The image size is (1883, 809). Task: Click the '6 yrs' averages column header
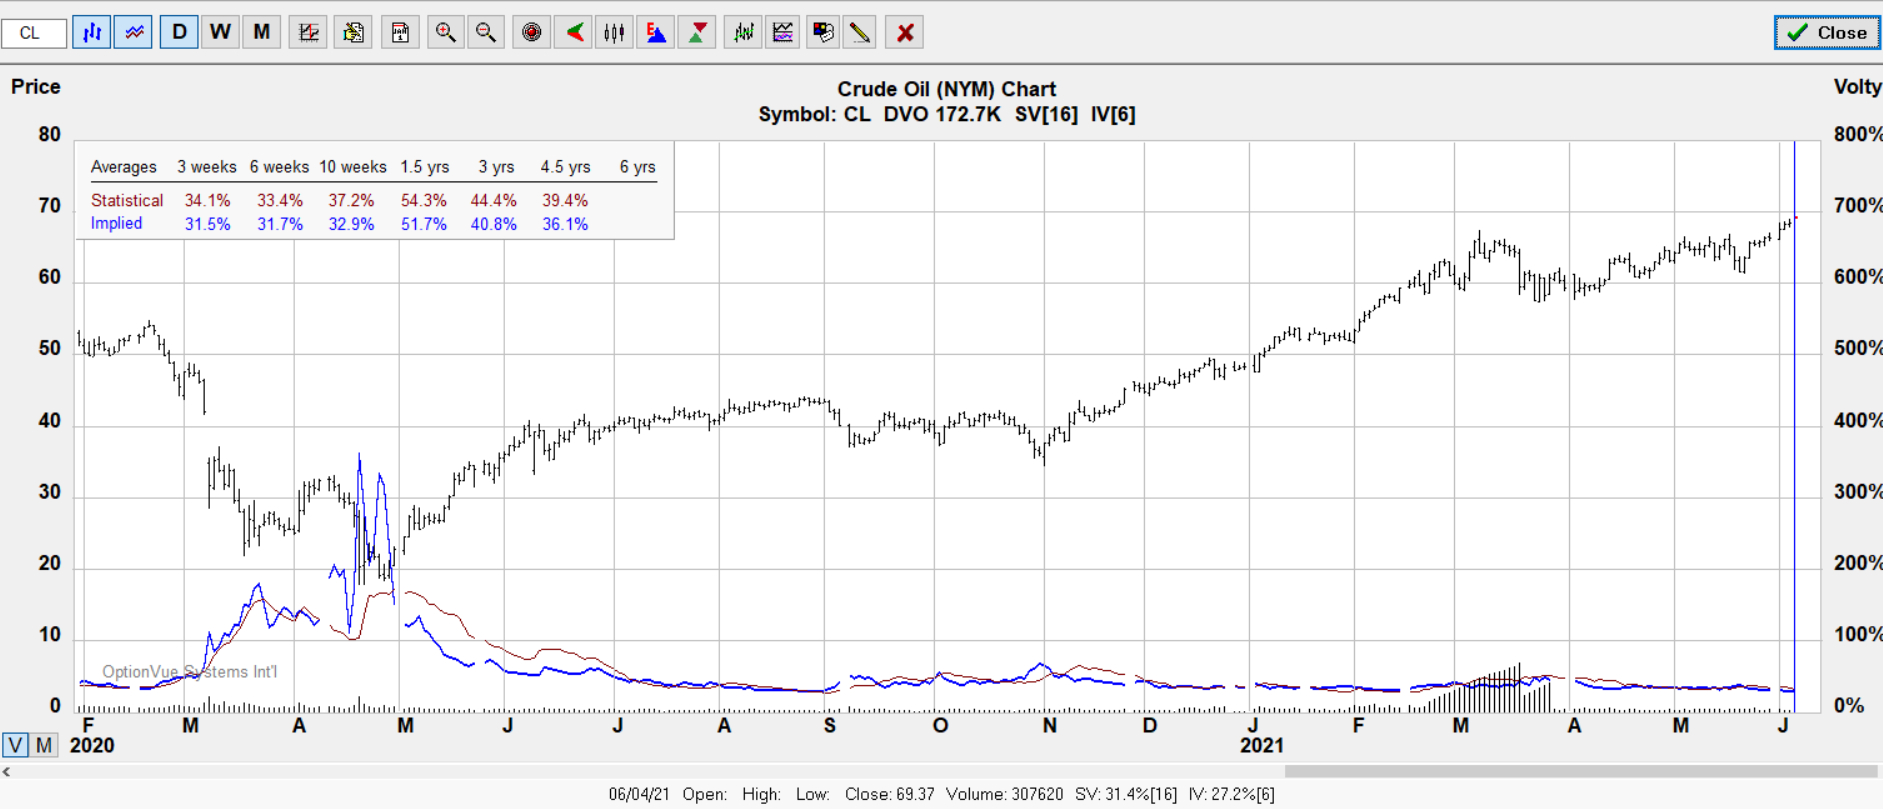[x=637, y=167]
